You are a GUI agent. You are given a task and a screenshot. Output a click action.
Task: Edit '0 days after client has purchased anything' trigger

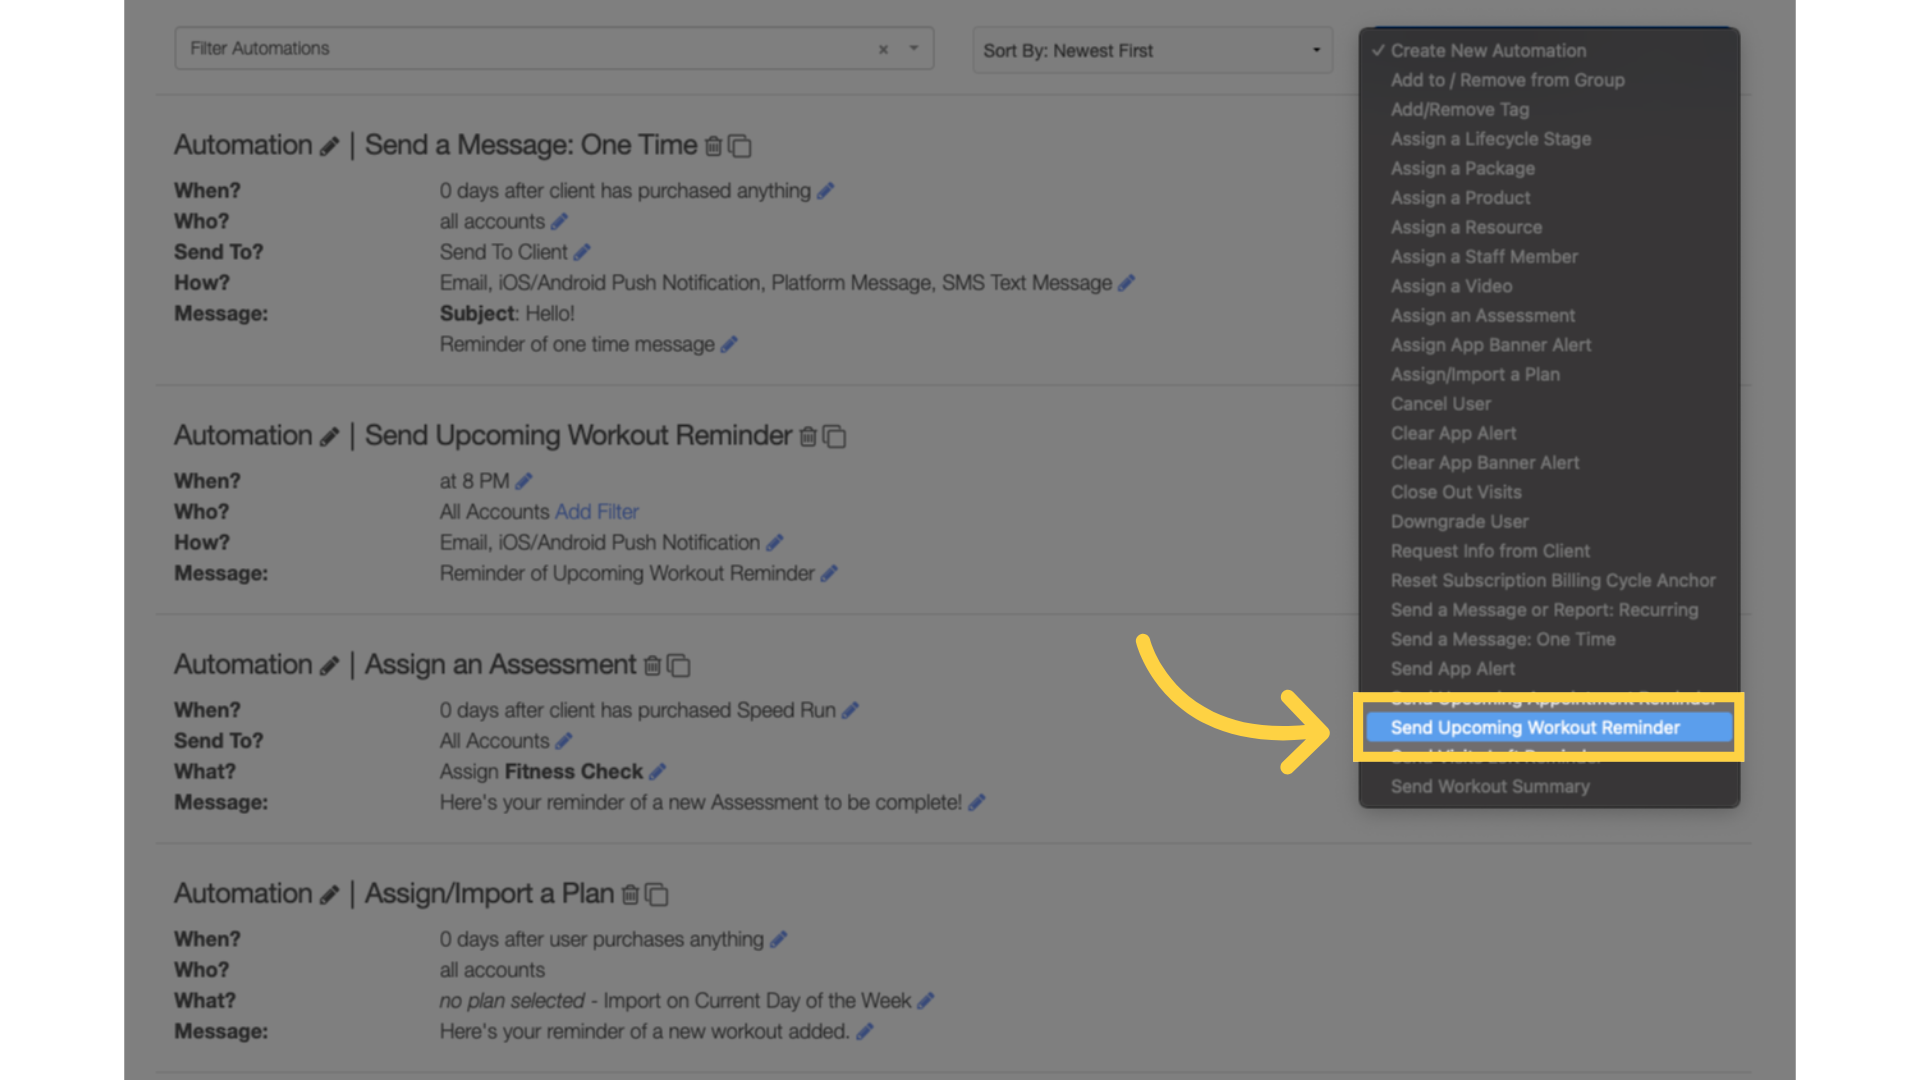pos(825,191)
